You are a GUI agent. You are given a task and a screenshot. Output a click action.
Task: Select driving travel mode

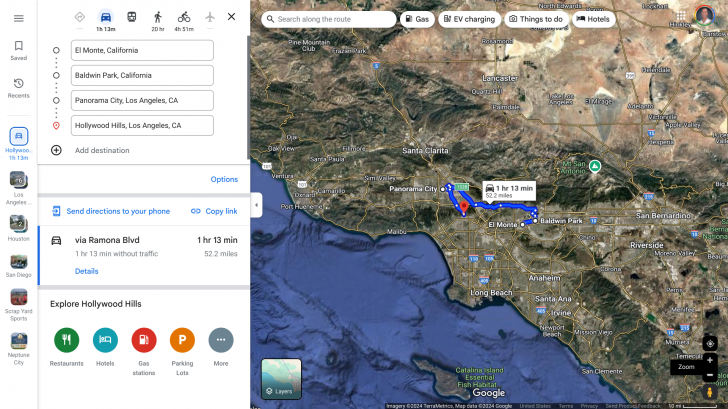(105, 17)
